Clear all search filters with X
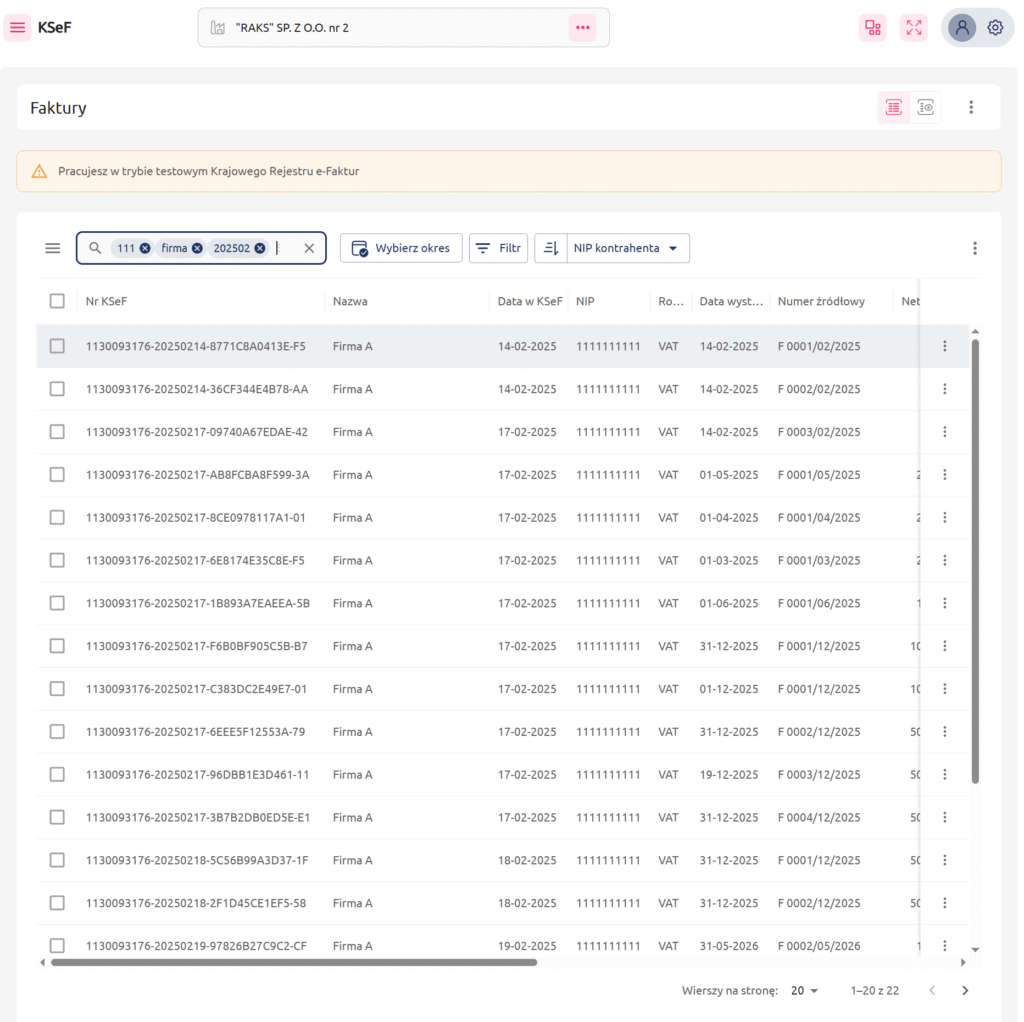1024x1022 pixels. point(309,248)
